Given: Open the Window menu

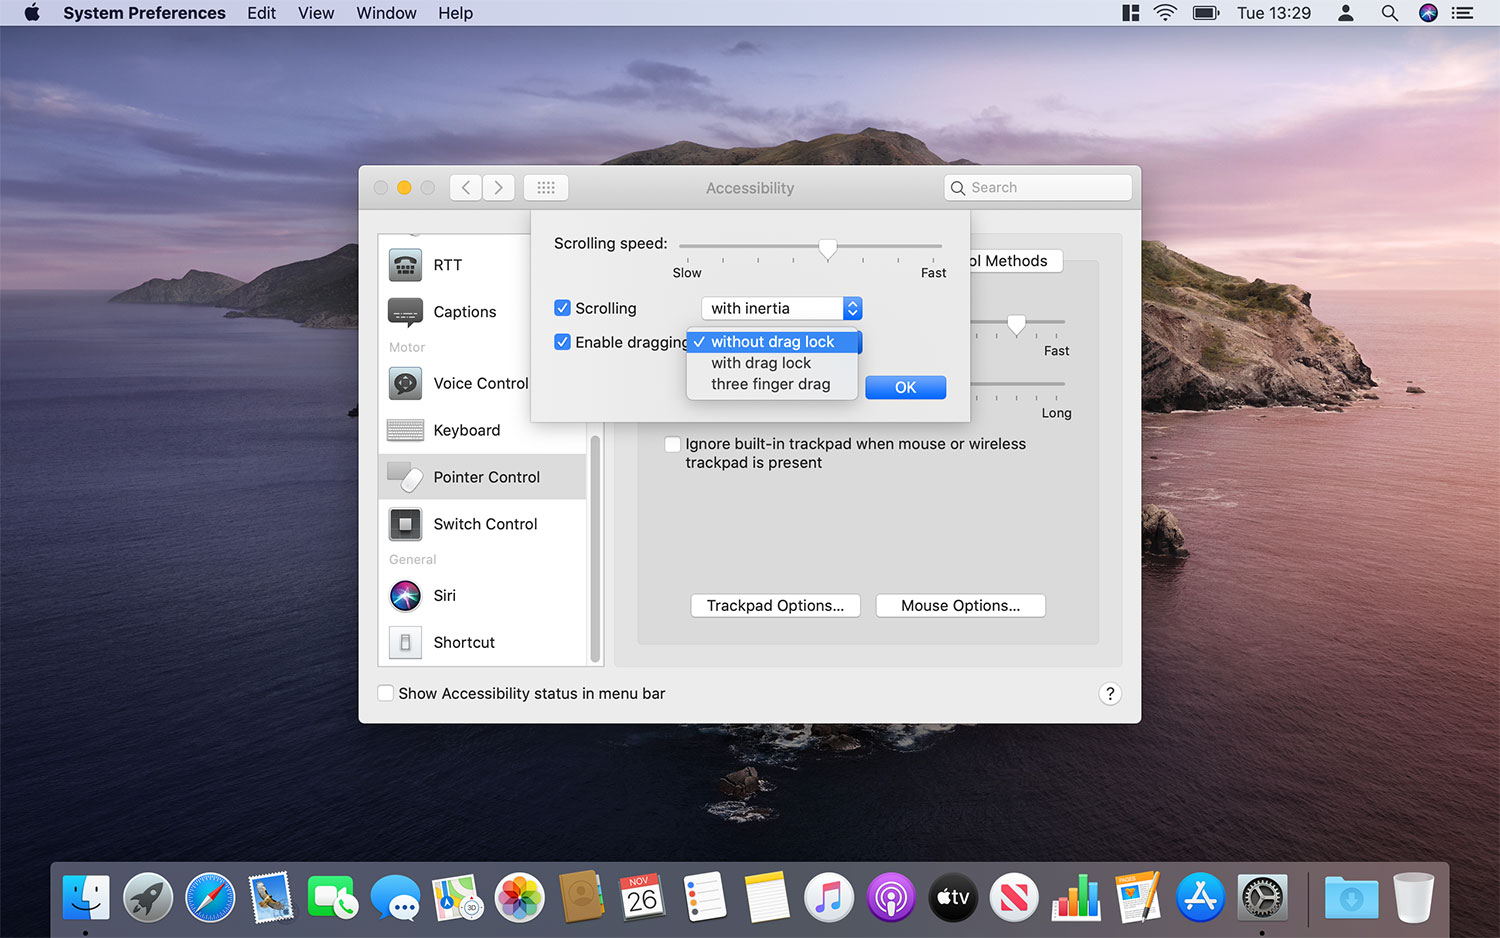Looking at the screenshot, I should click(386, 13).
